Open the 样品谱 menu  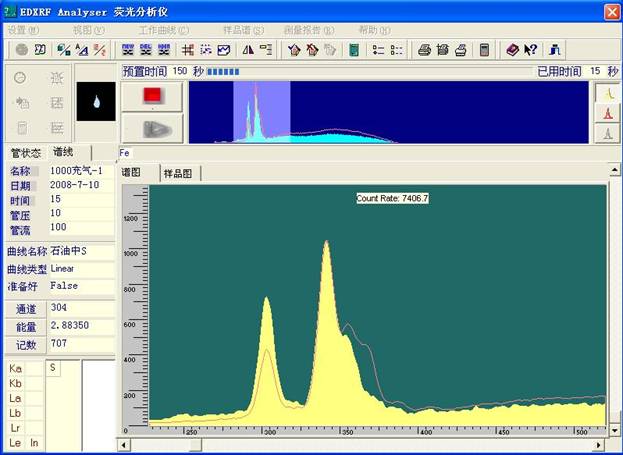(x=244, y=30)
